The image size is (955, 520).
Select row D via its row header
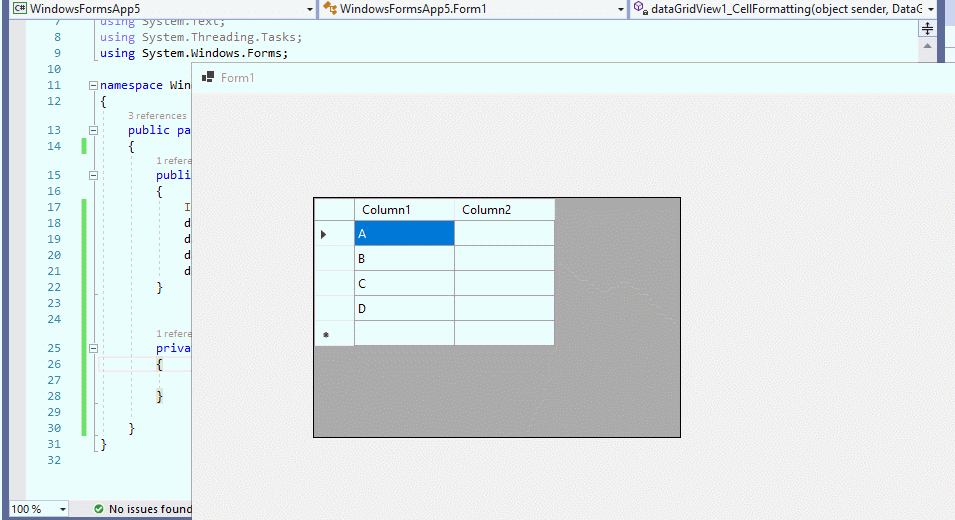click(334, 308)
